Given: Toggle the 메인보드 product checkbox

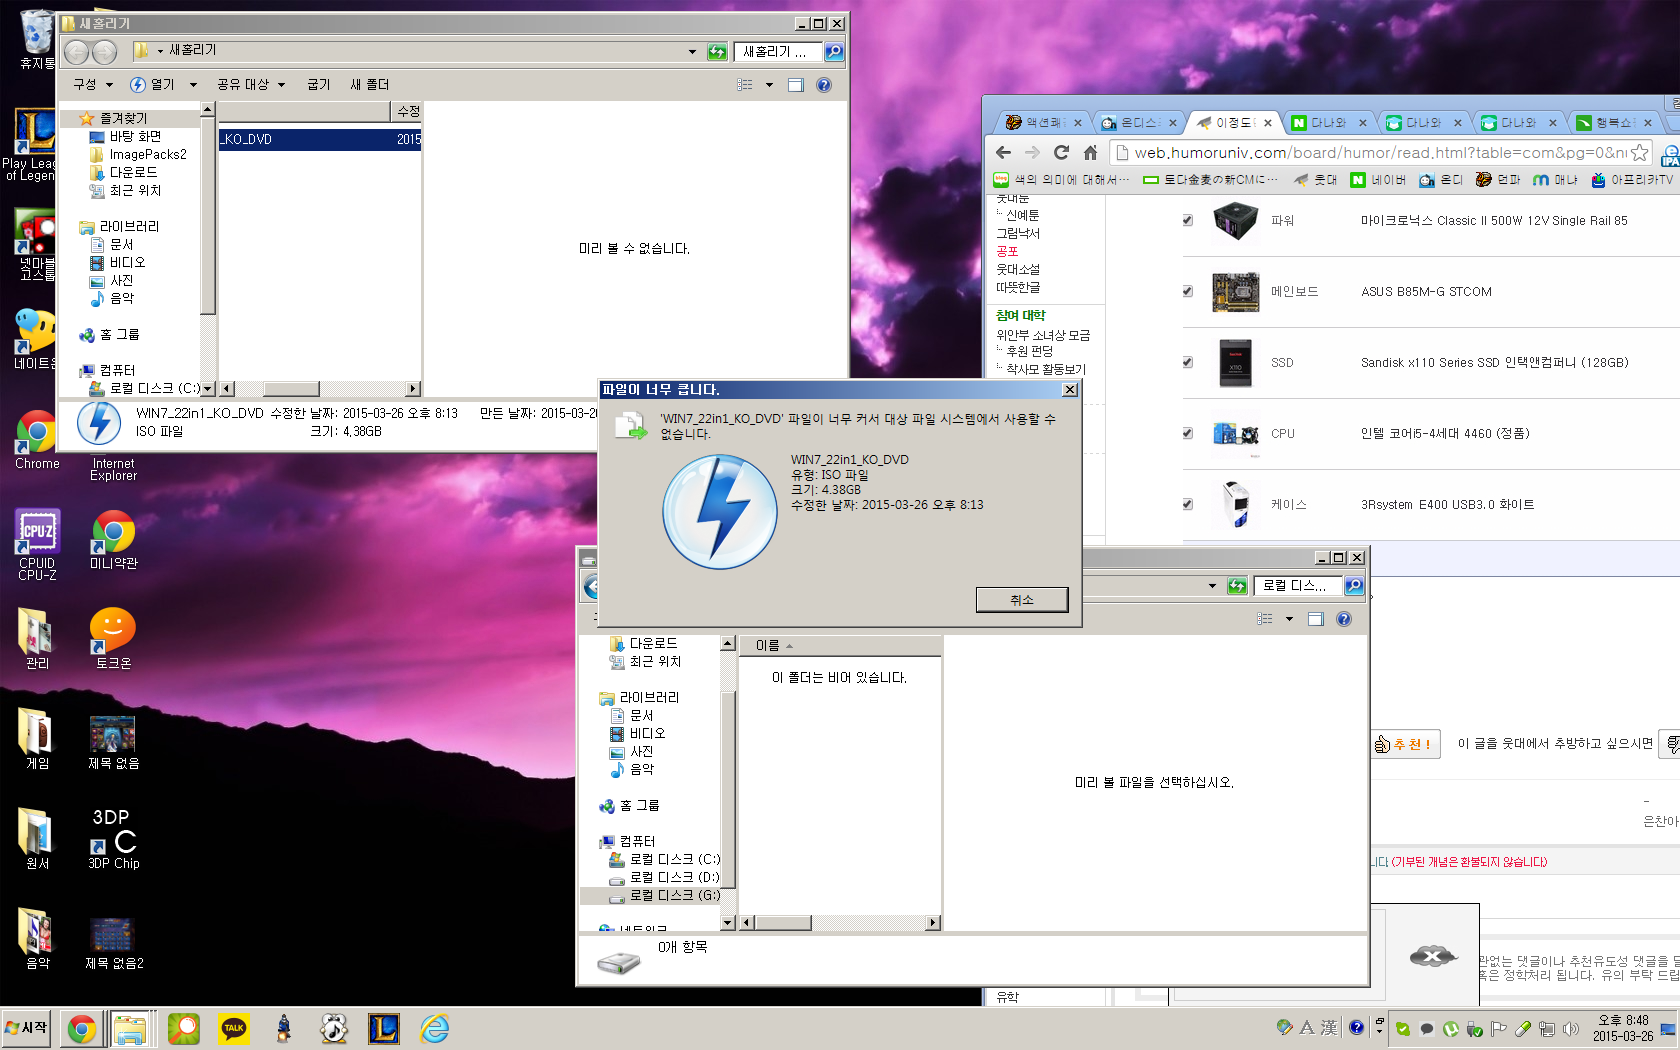Looking at the screenshot, I should coord(1187,291).
